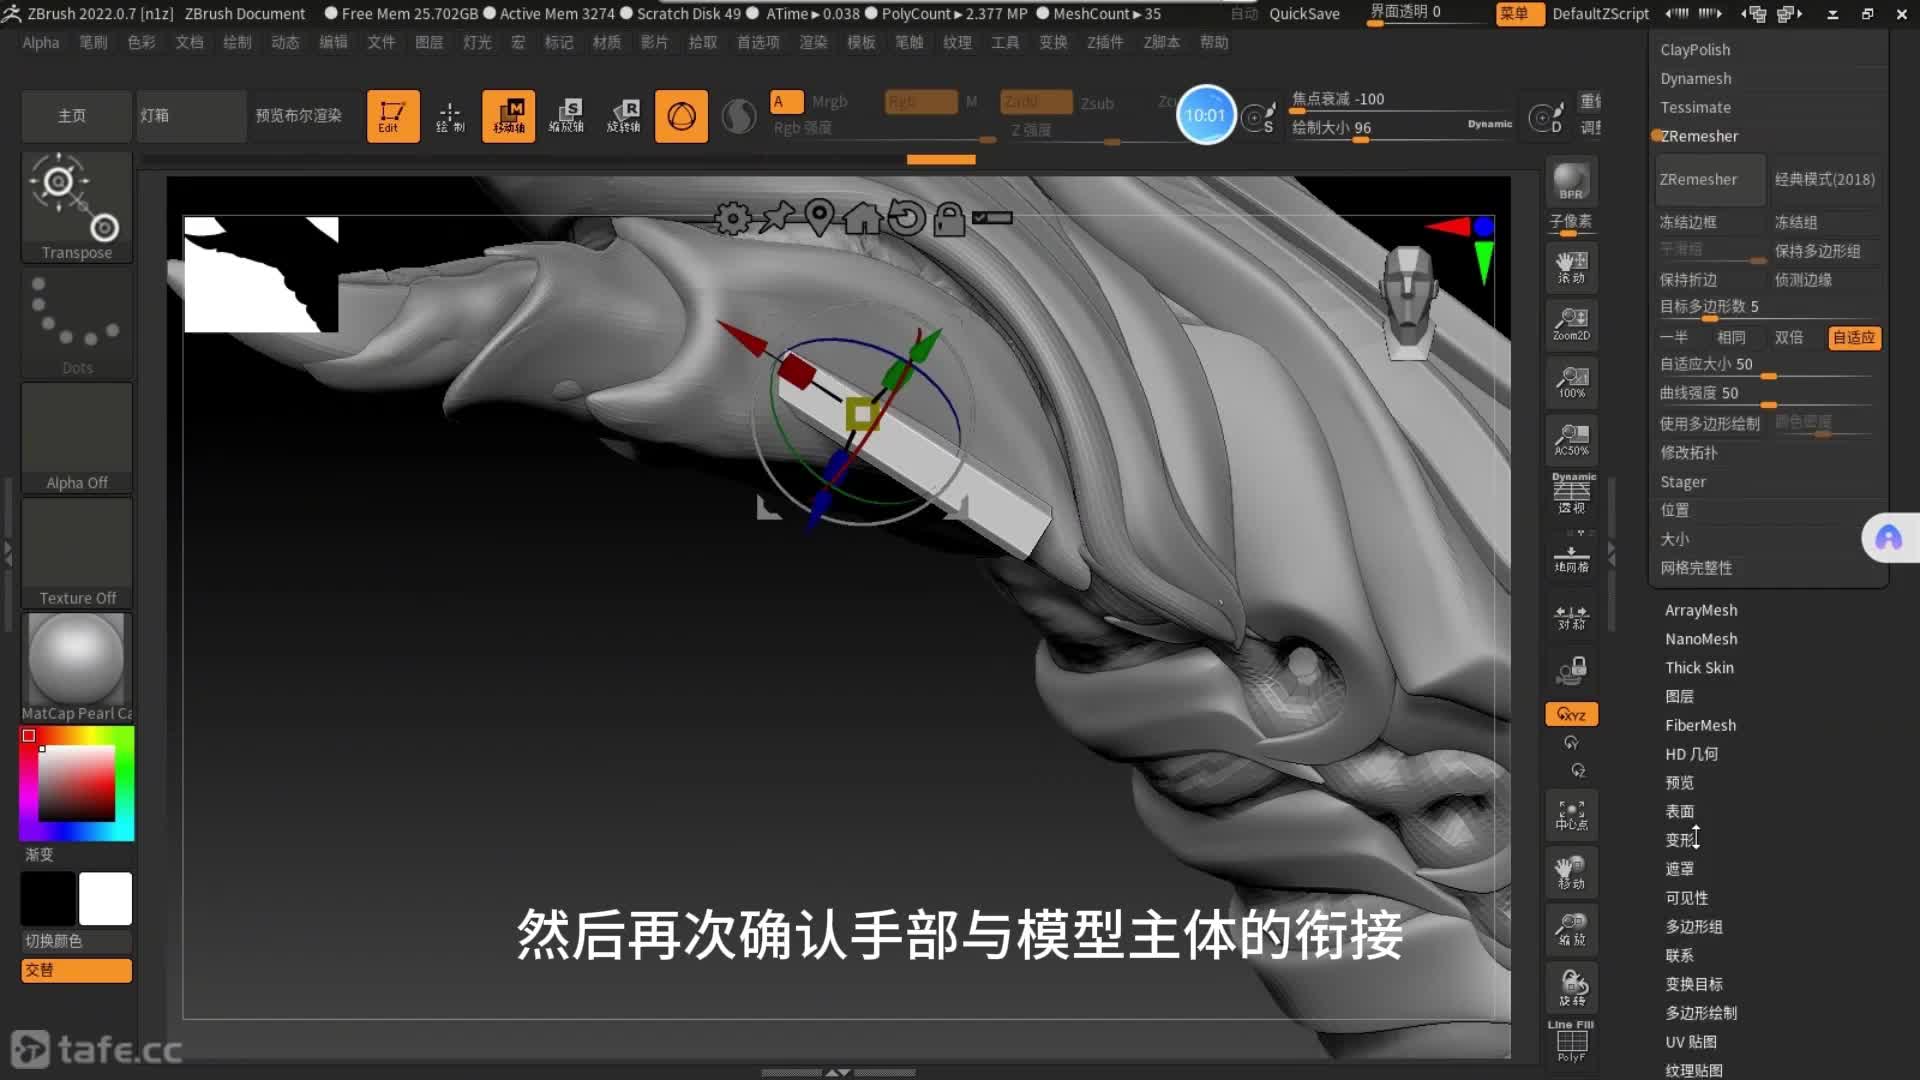The image size is (1920, 1080).
Task: Open the Alpha menu
Action: pyautogui.click(x=41, y=42)
